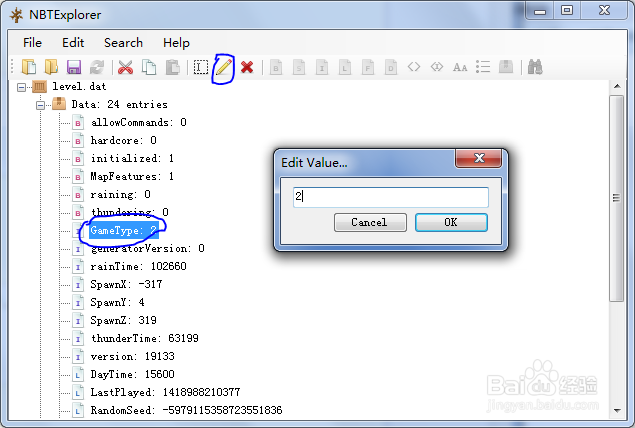Click Cancel in Edit Value dialog
The width and height of the screenshot is (635, 428).
coord(370,222)
